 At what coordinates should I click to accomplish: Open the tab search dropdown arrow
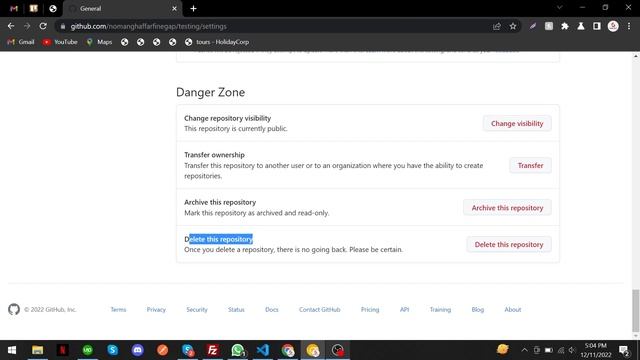tap(560, 7)
